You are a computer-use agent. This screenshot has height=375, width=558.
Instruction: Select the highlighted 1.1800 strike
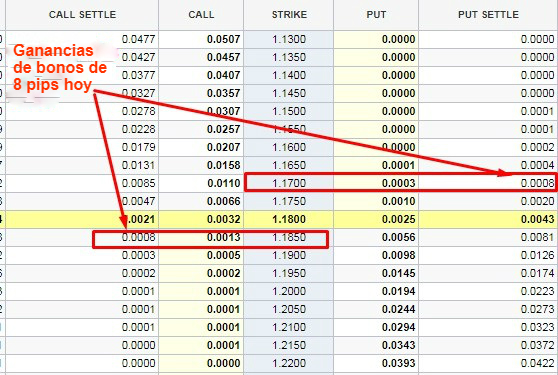tap(289, 219)
